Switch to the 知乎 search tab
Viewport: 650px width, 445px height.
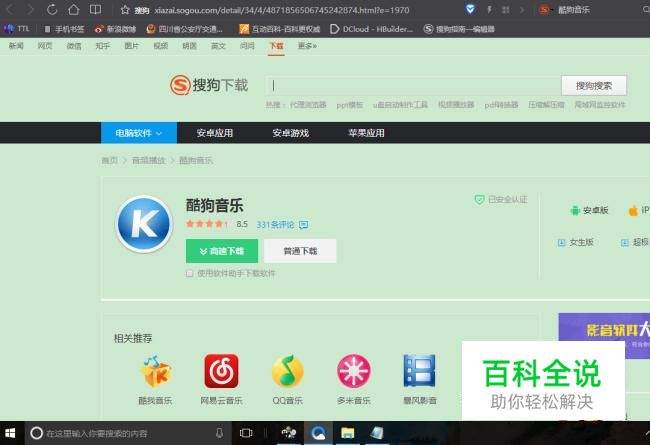point(102,46)
